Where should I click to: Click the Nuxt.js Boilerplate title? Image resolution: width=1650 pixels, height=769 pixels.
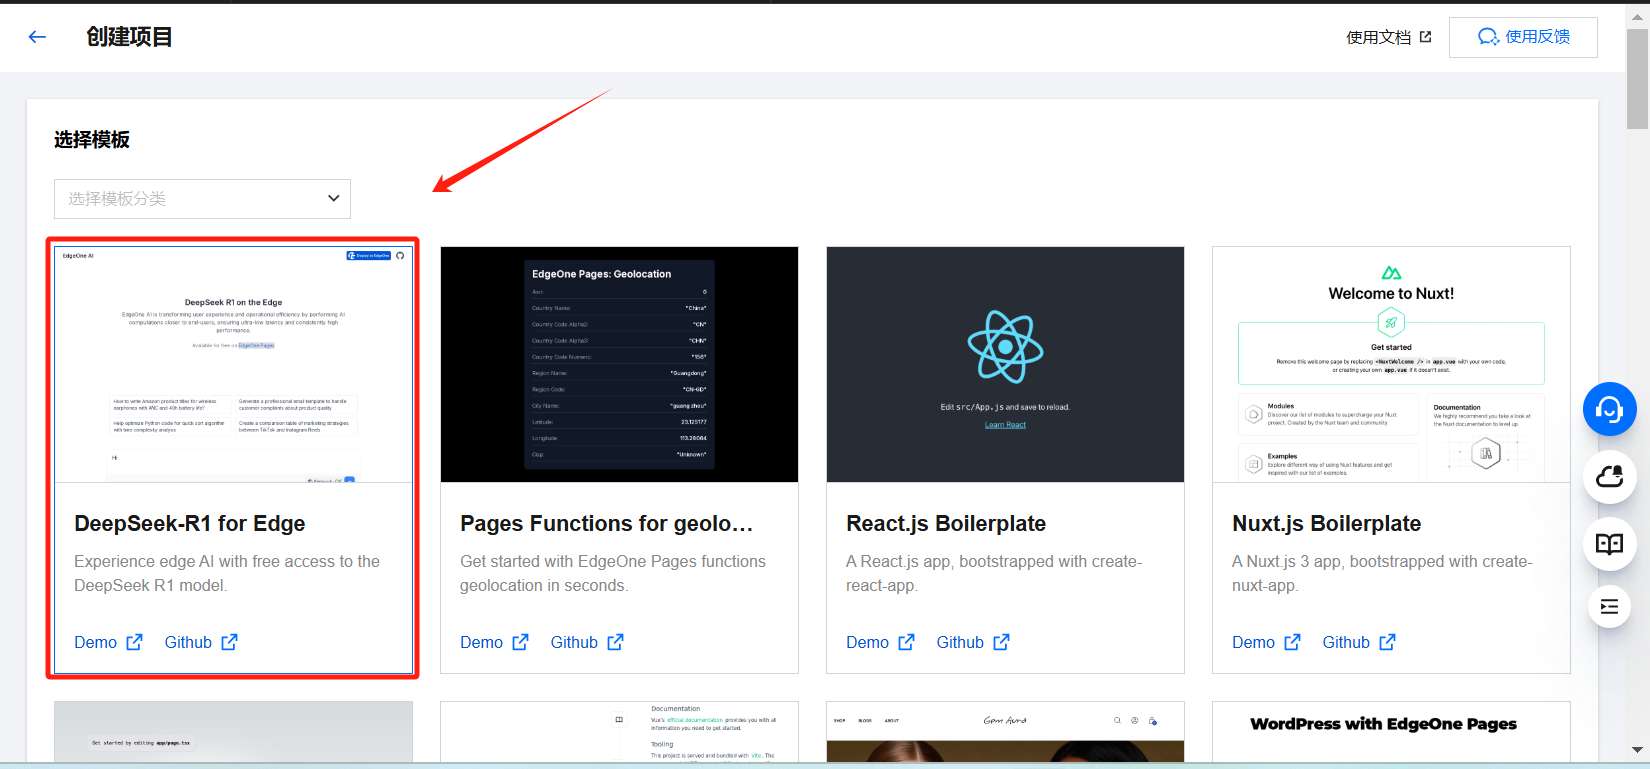tap(1327, 523)
